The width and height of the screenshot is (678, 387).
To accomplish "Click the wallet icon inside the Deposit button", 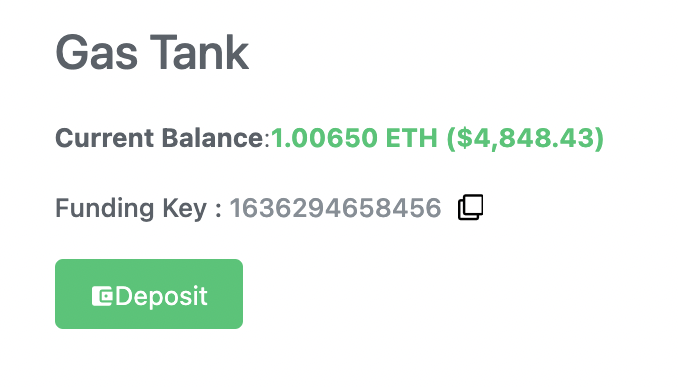I will coord(102,296).
